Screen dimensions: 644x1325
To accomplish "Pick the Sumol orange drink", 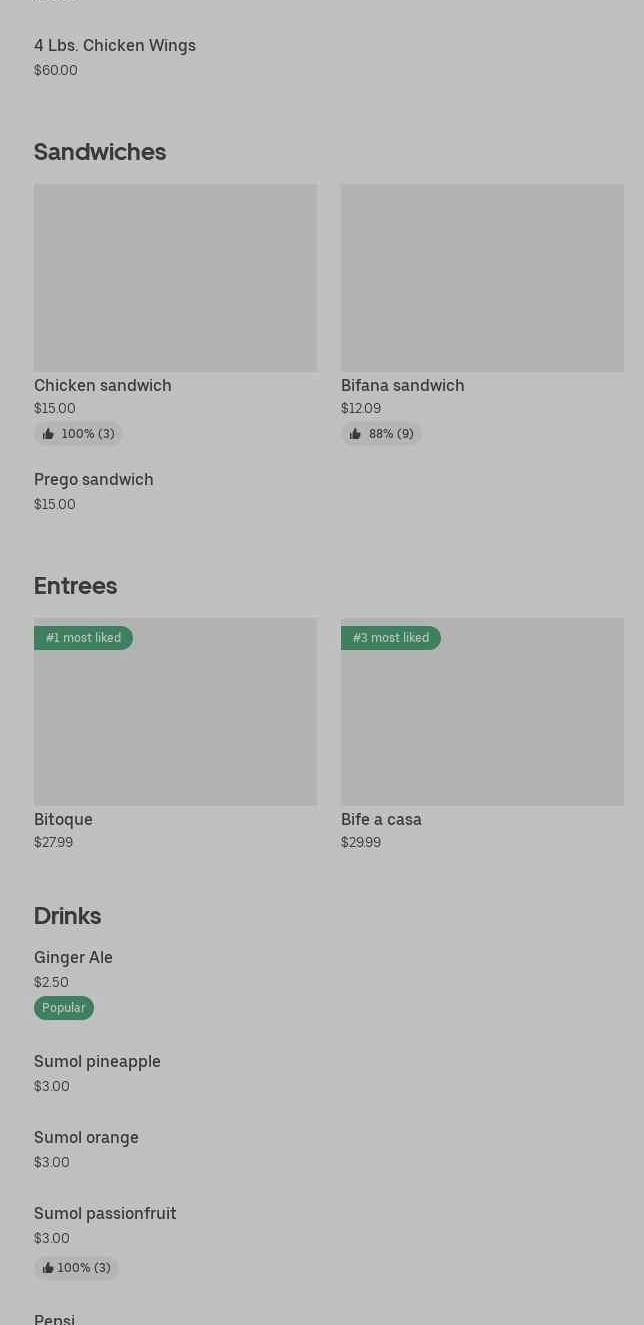I will [x=86, y=1138].
